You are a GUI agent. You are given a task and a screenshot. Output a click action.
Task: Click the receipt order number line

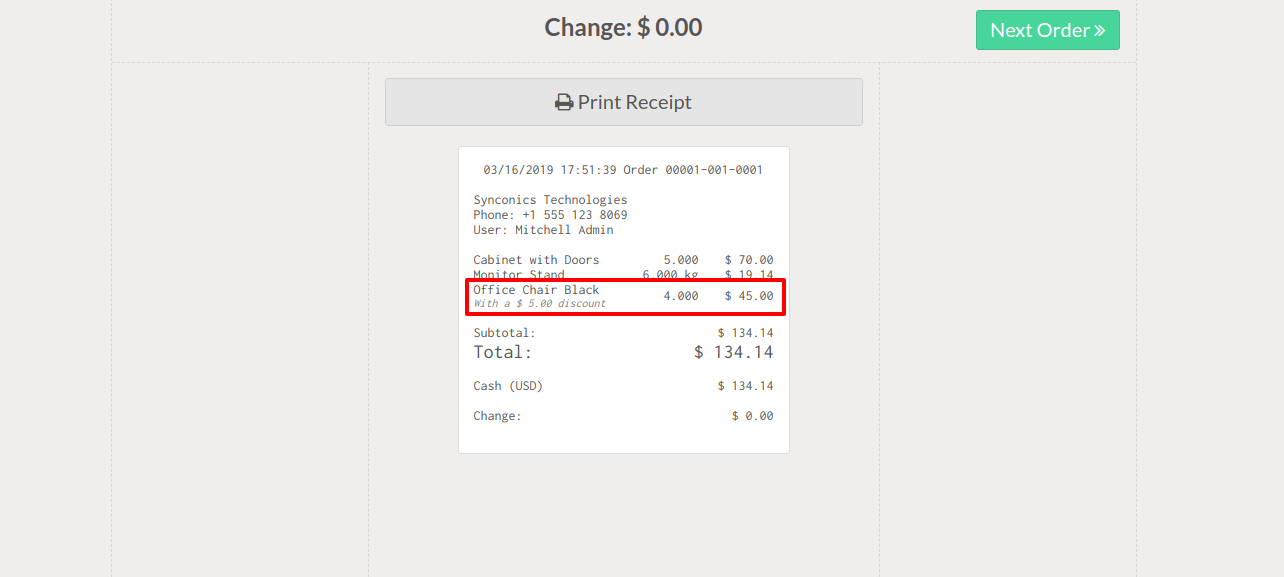click(623, 170)
